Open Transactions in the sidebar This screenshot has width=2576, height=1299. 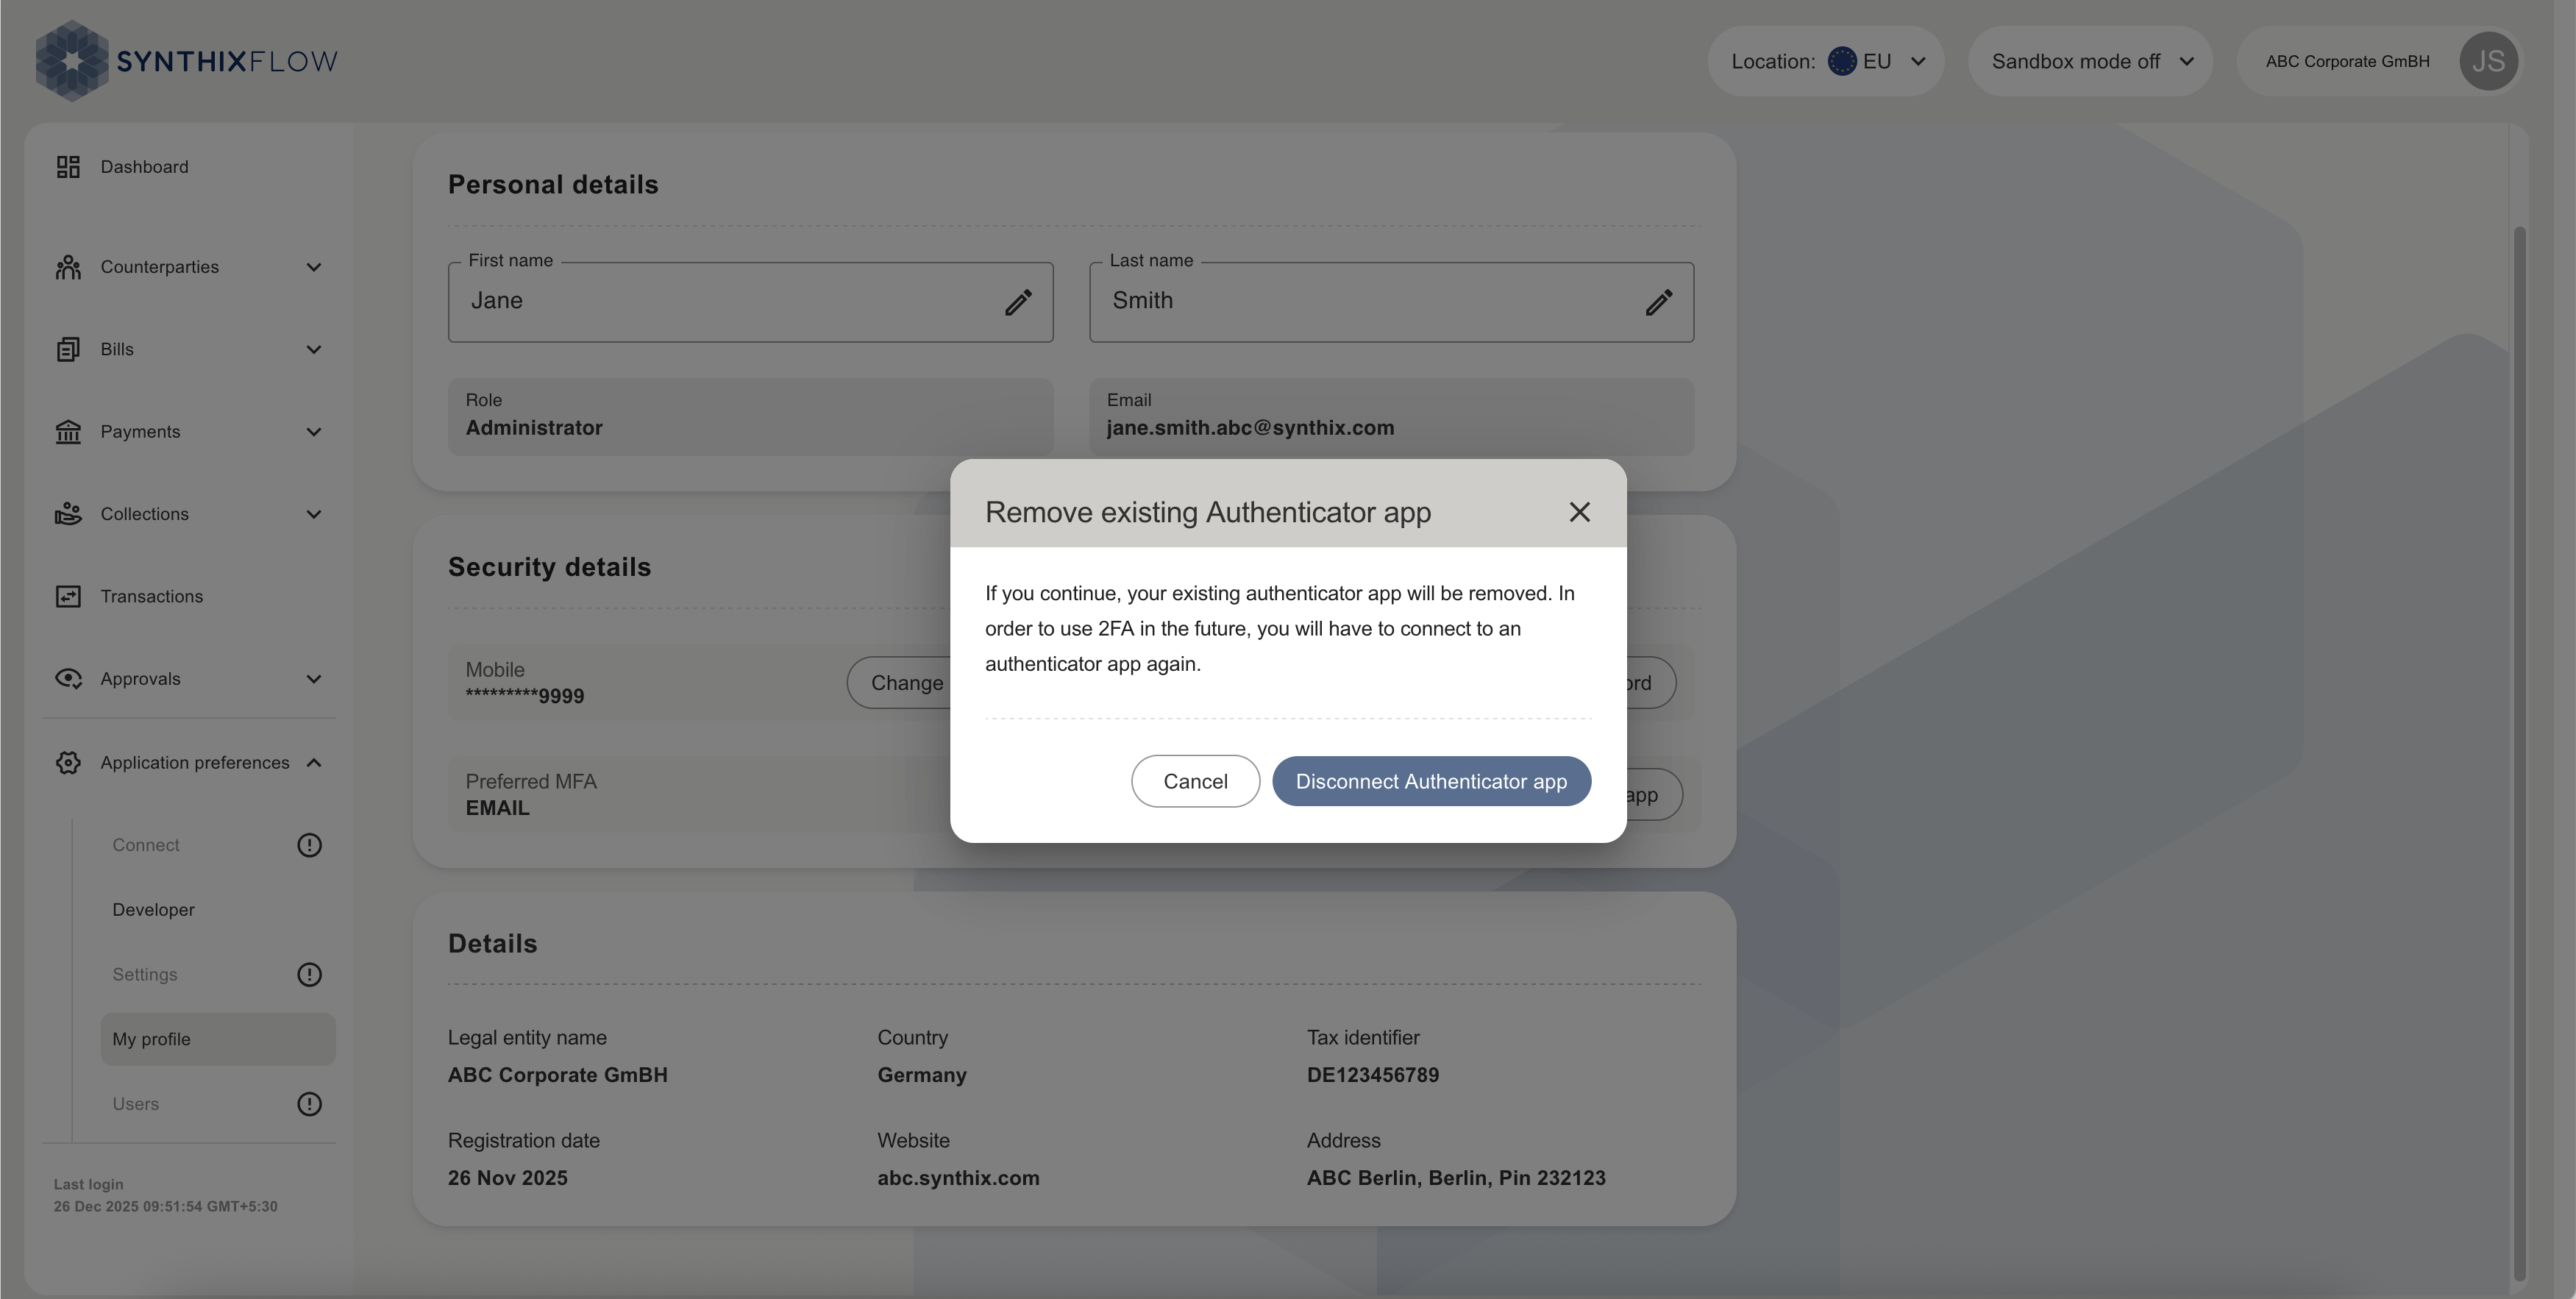pyautogui.click(x=151, y=596)
